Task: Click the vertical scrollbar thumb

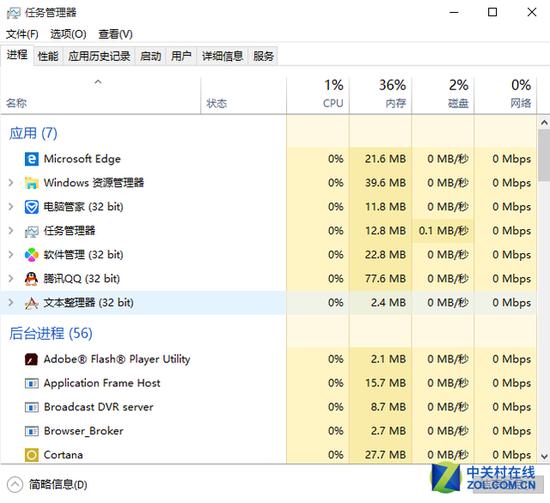Action: (x=544, y=155)
